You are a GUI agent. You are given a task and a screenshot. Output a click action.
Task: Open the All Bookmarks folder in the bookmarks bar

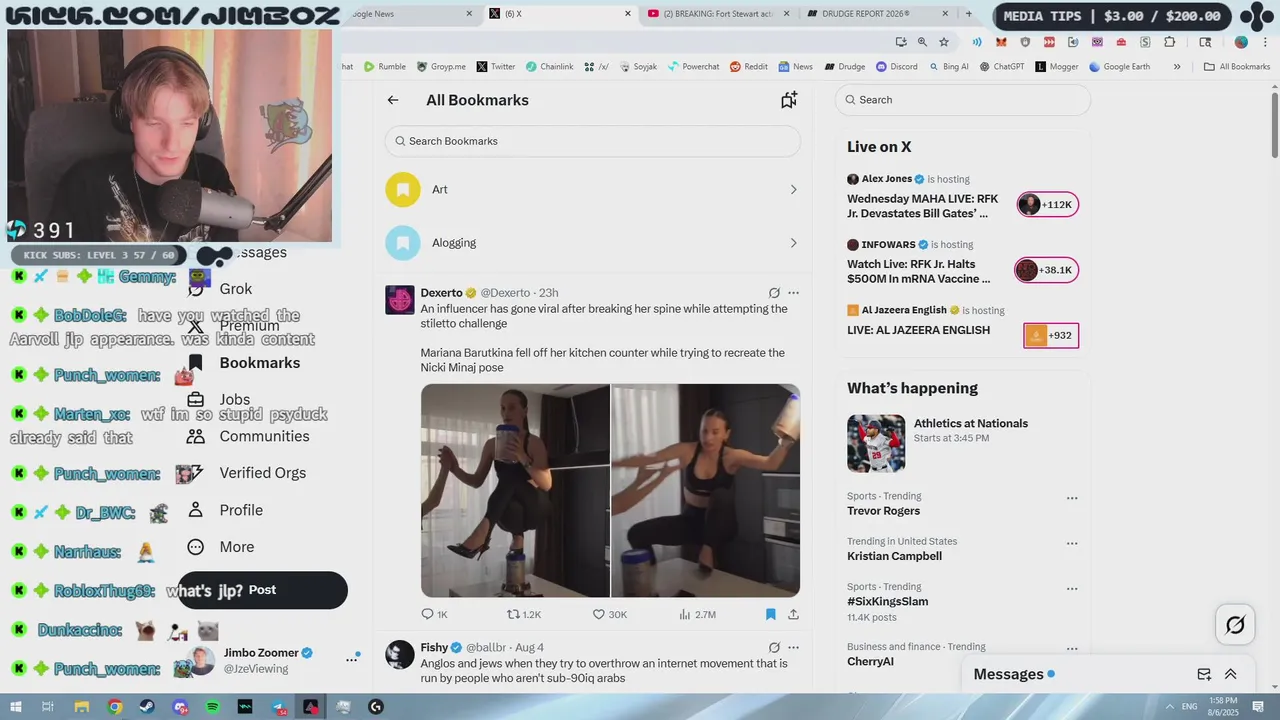coord(1237,67)
